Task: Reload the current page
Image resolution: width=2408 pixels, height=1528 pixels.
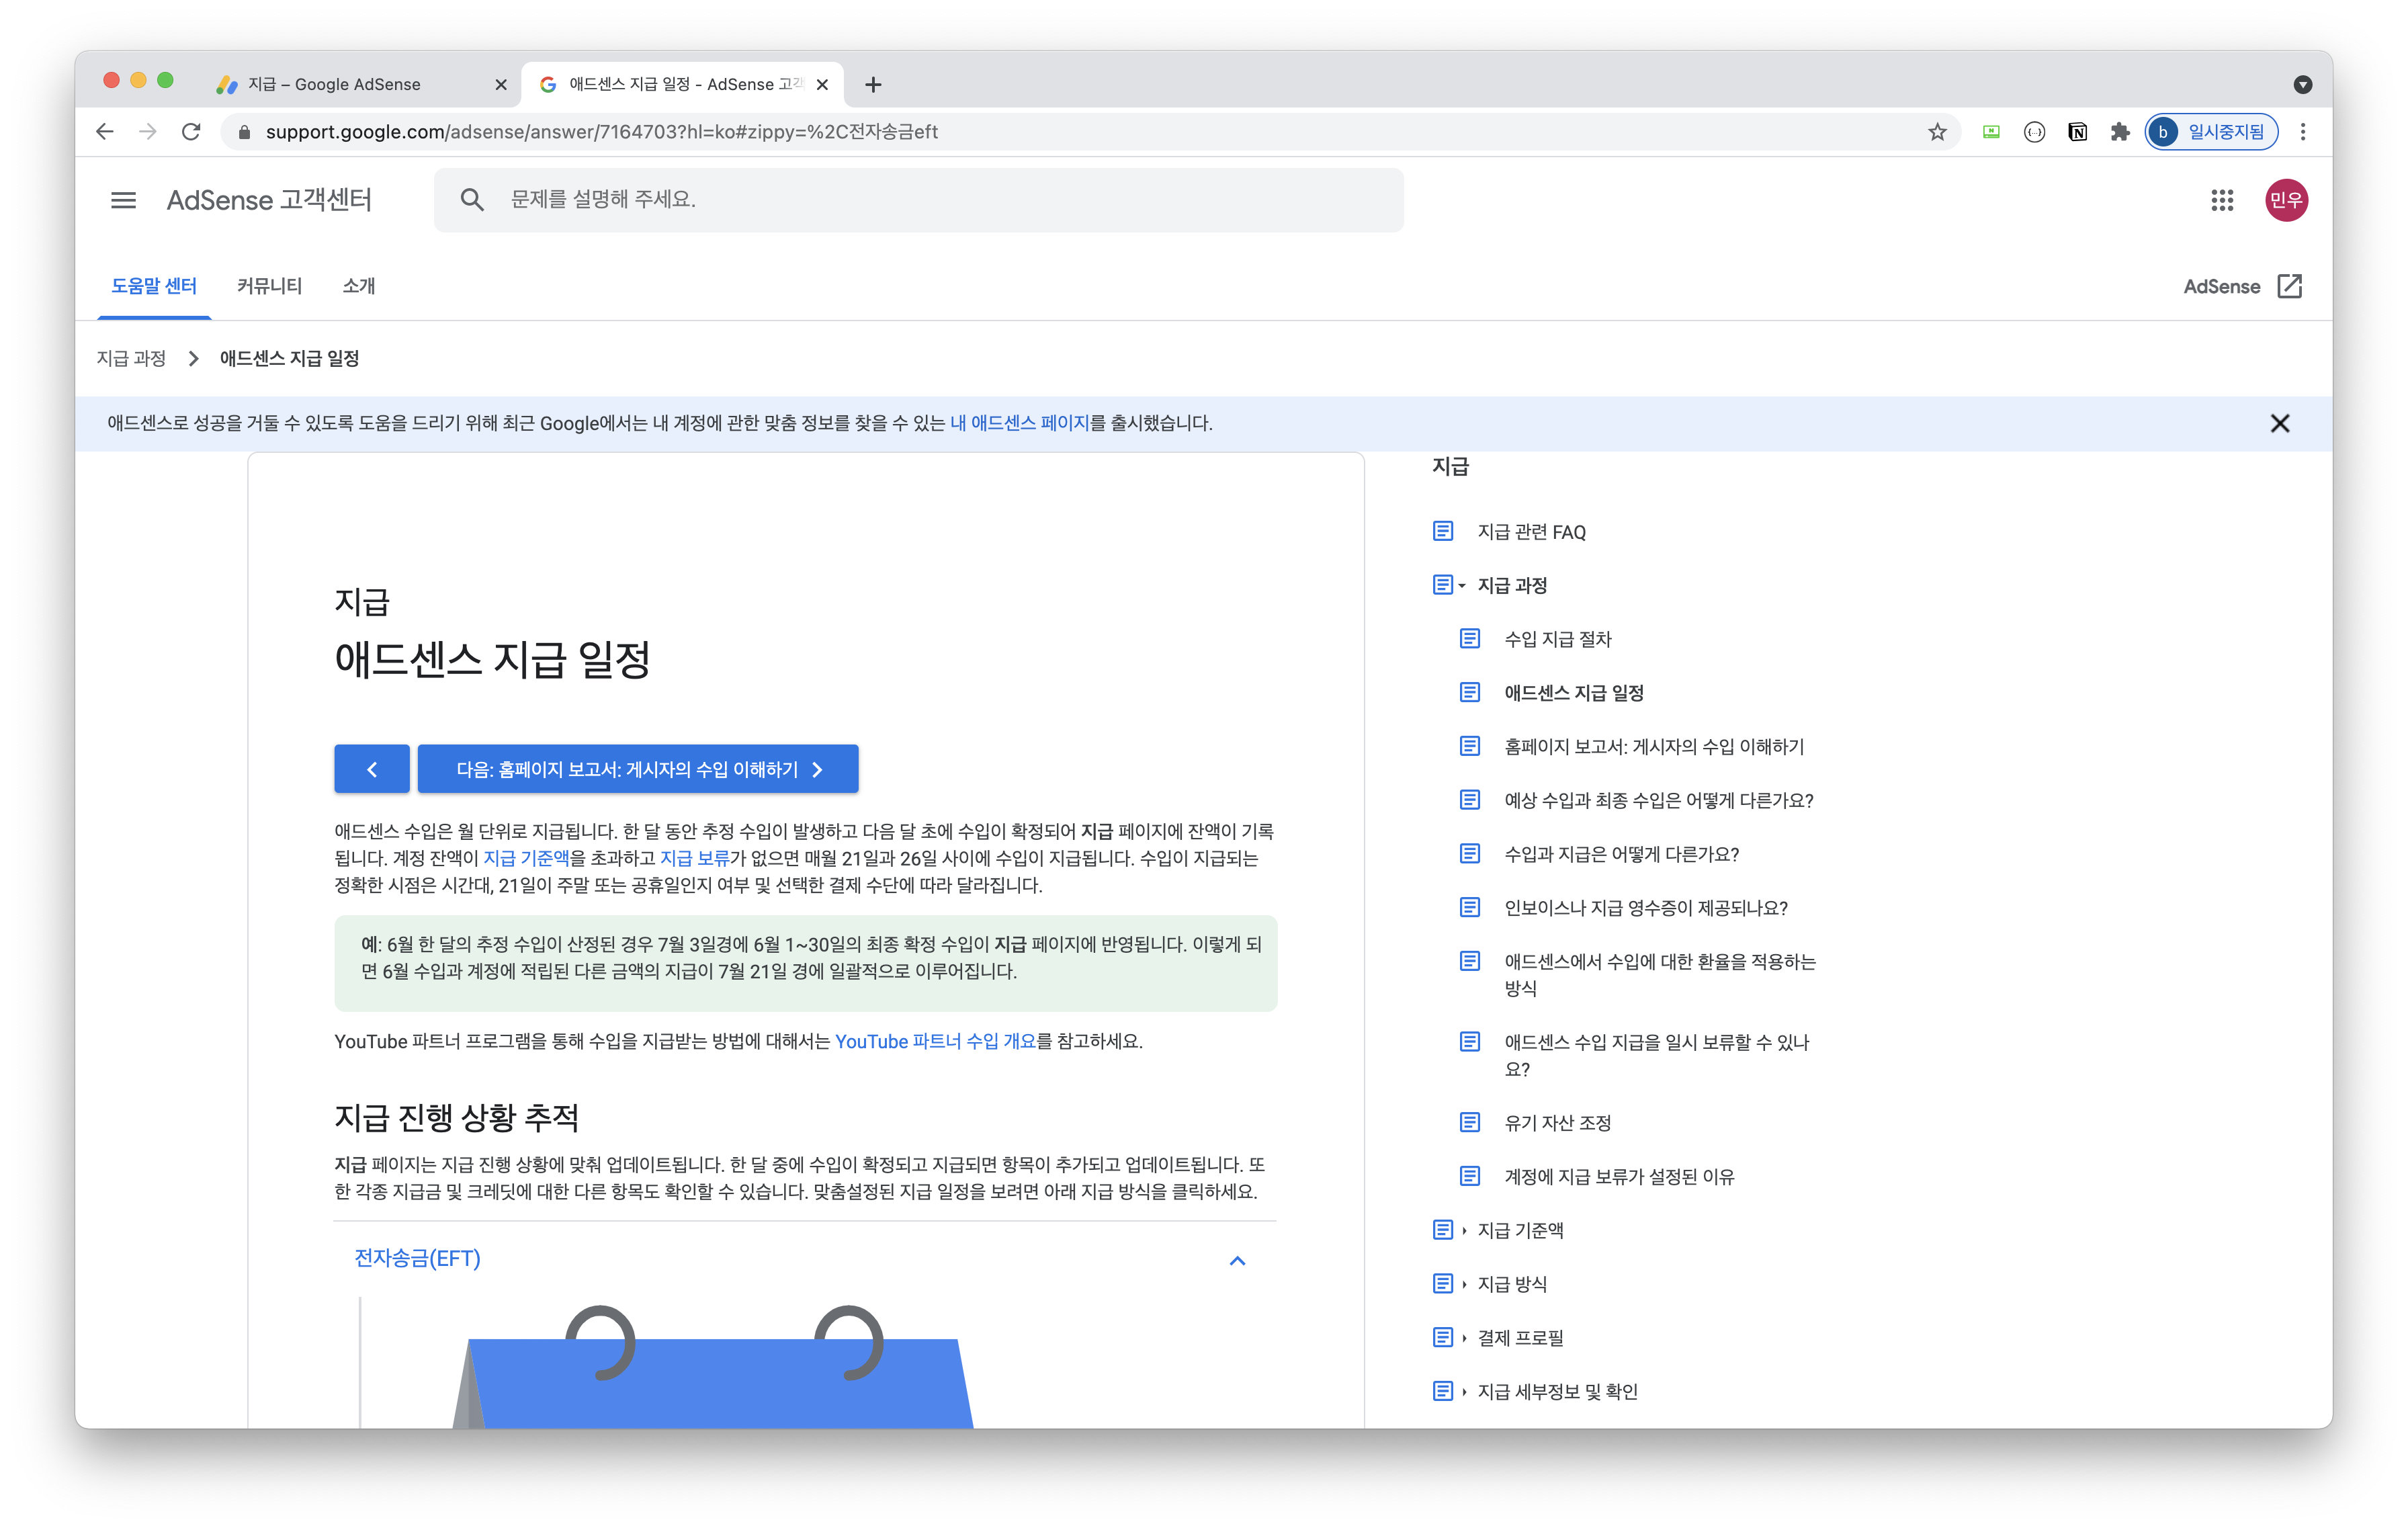Action: click(191, 132)
